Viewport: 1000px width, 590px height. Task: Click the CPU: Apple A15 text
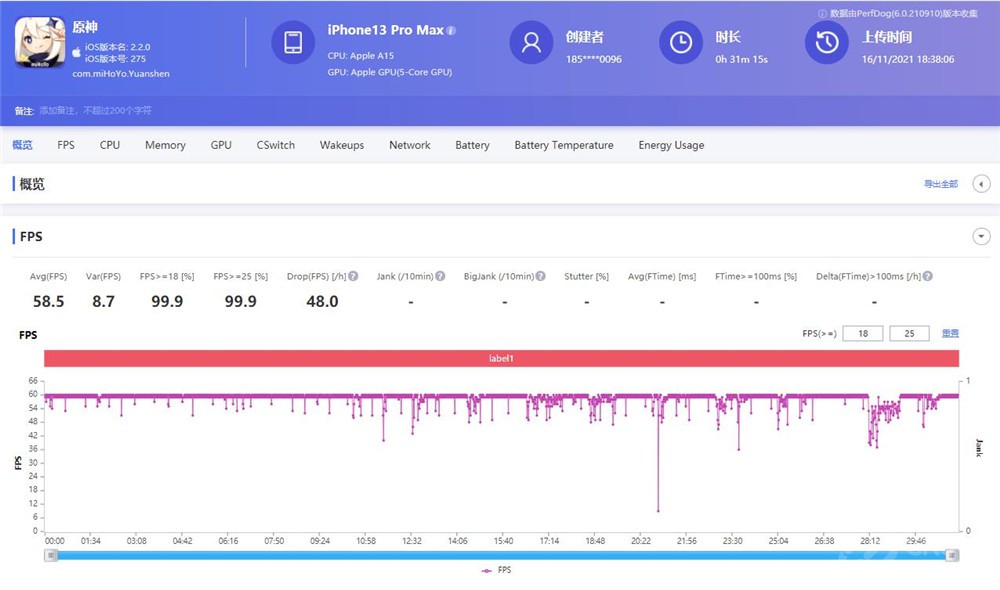point(360,55)
